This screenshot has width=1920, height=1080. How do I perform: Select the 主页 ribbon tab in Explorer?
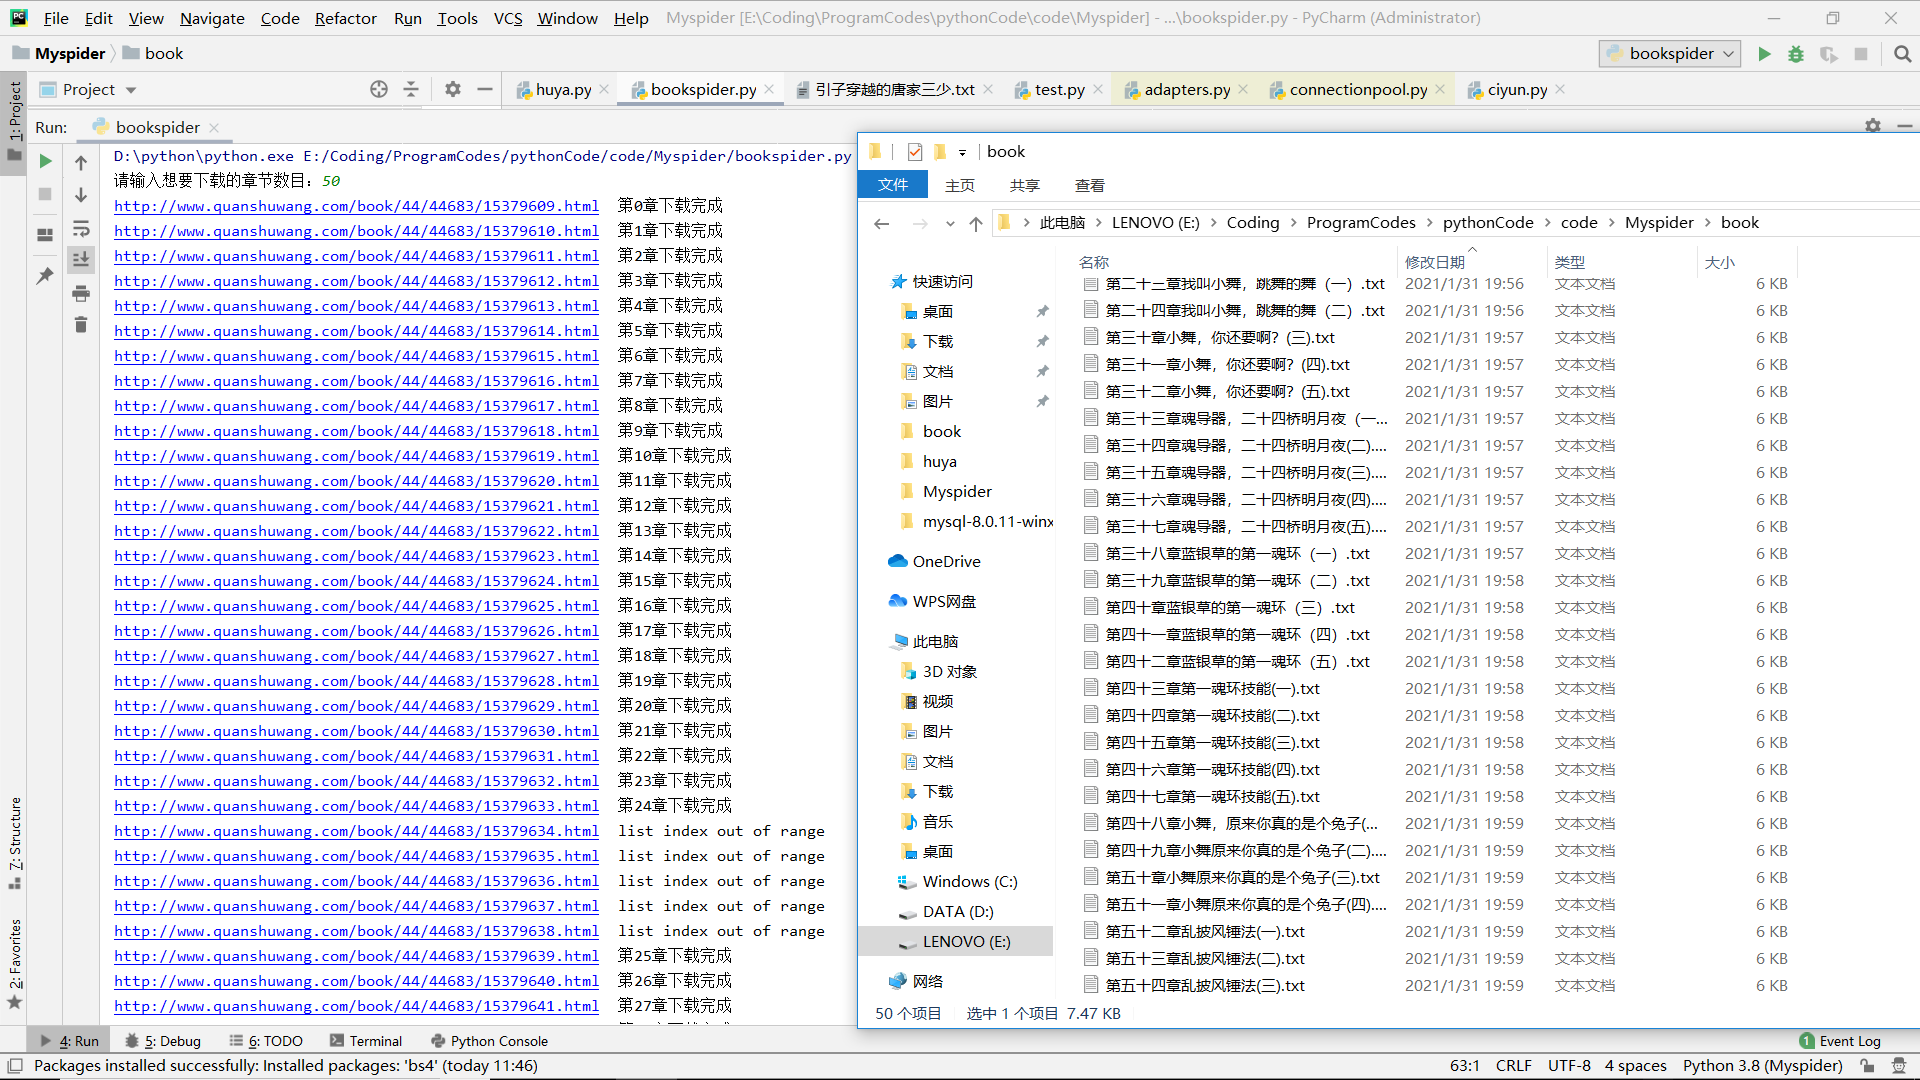click(959, 186)
